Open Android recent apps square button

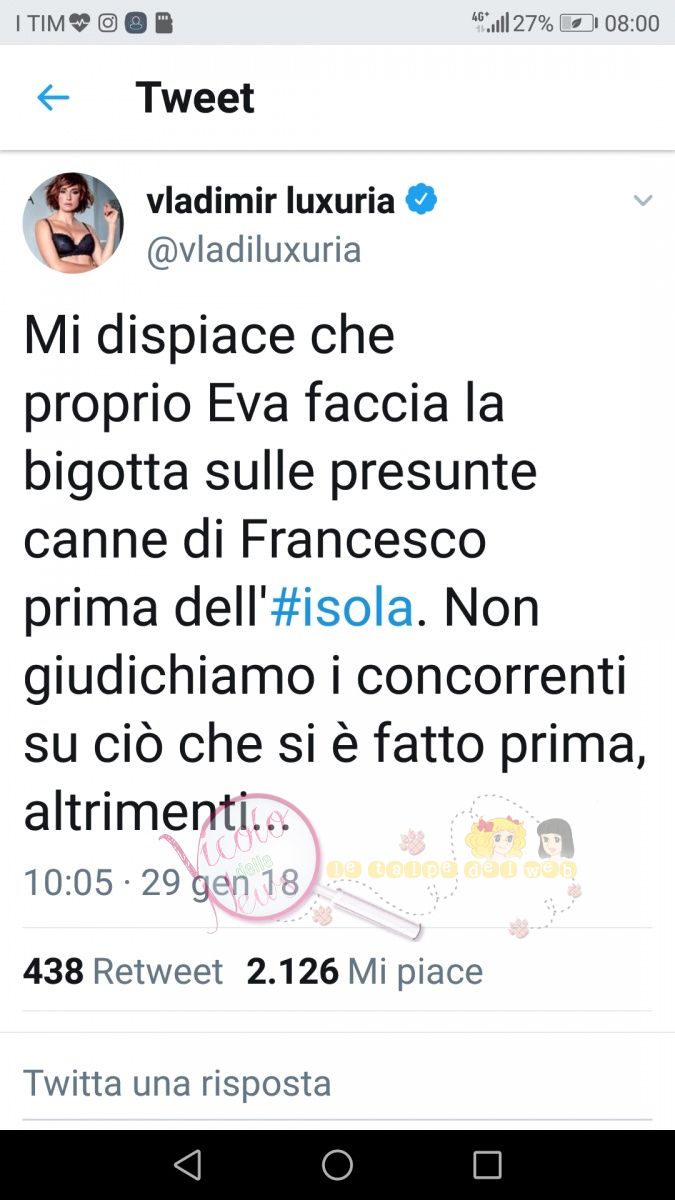487,1165
